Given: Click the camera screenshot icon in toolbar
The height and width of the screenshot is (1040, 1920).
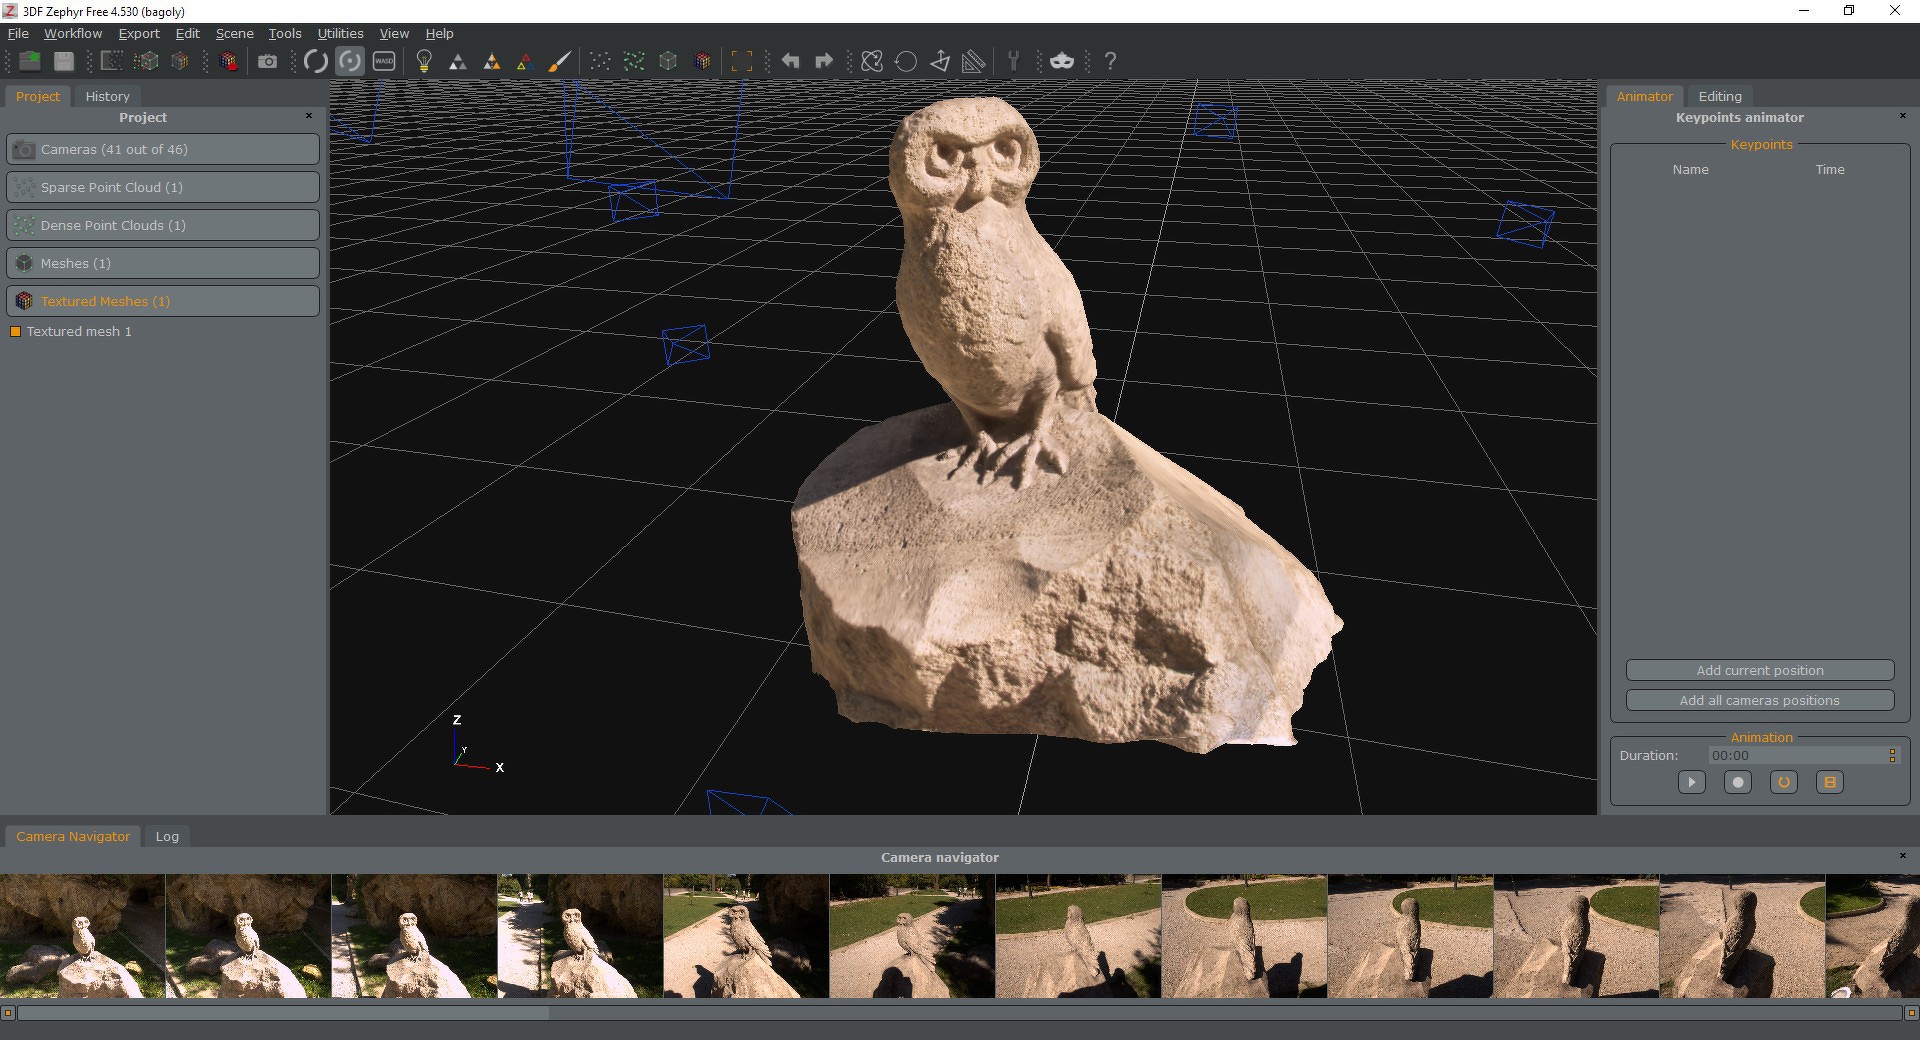Looking at the screenshot, I should (x=267, y=62).
